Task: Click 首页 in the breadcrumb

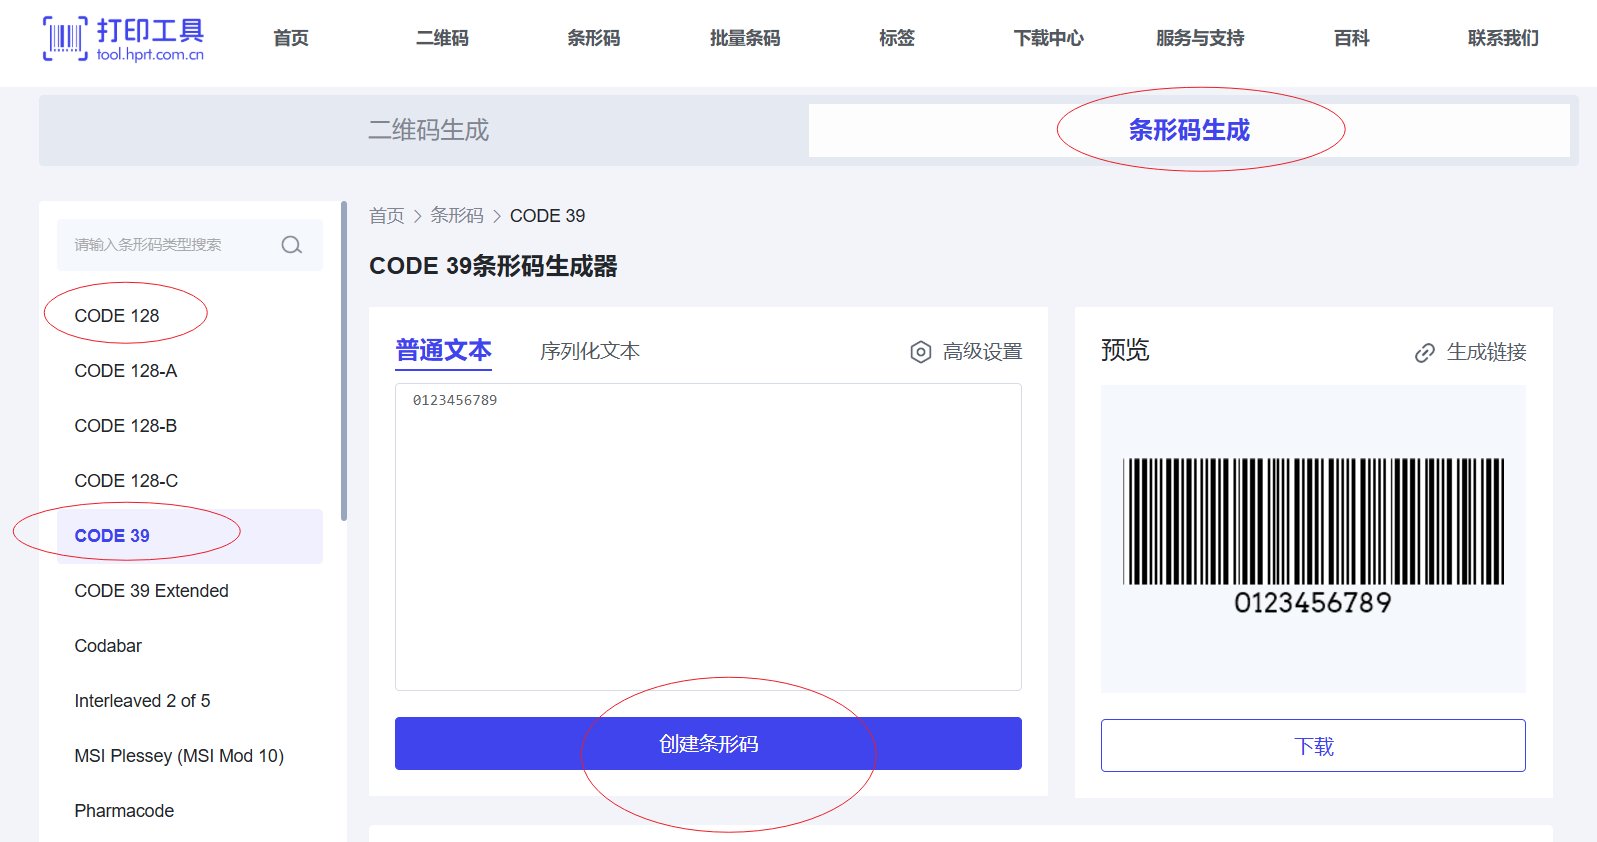Action: pyautogui.click(x=386, y=216)
